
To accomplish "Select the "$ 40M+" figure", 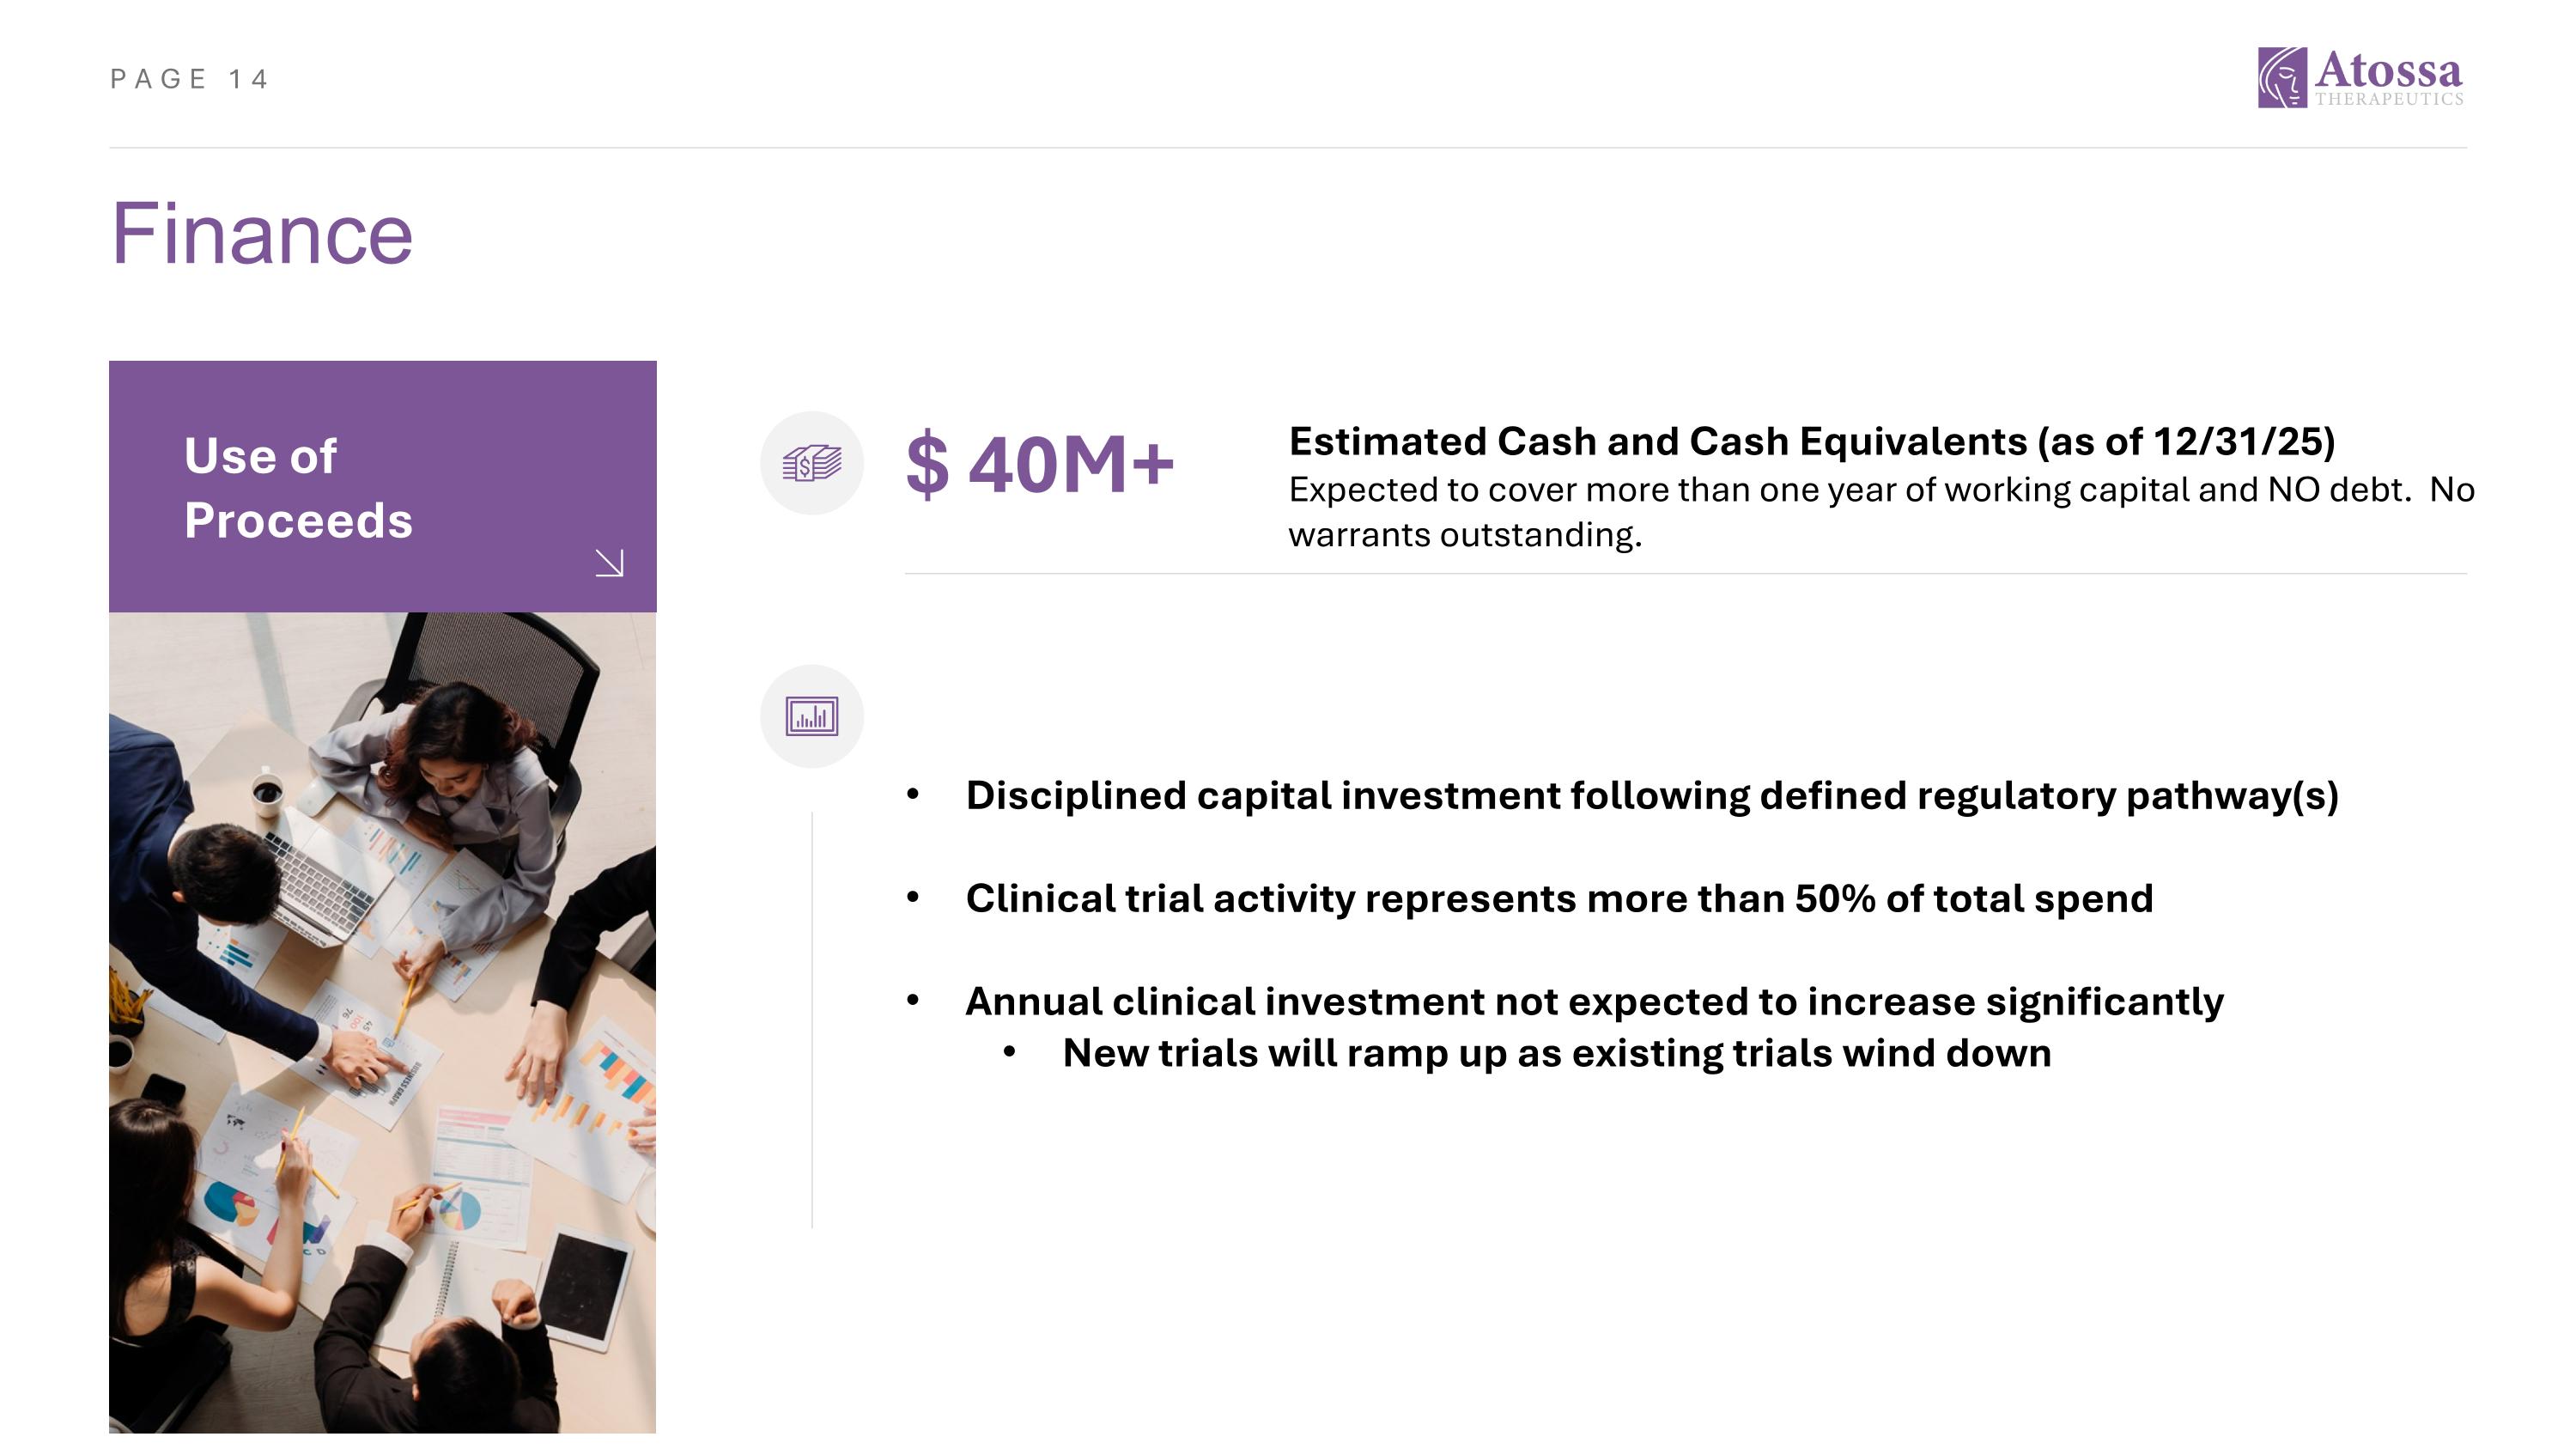I will click(x=1039, y=465).
